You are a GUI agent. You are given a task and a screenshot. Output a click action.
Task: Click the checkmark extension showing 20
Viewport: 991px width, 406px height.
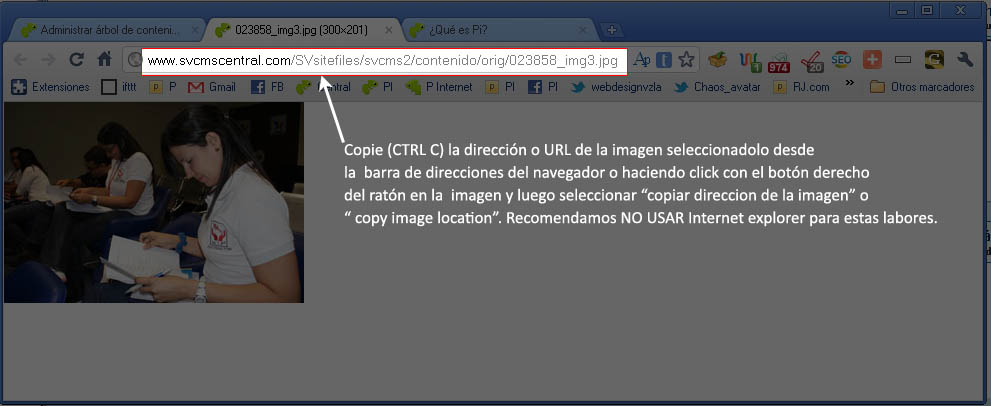pyautogui.click(x=811, y=61)
